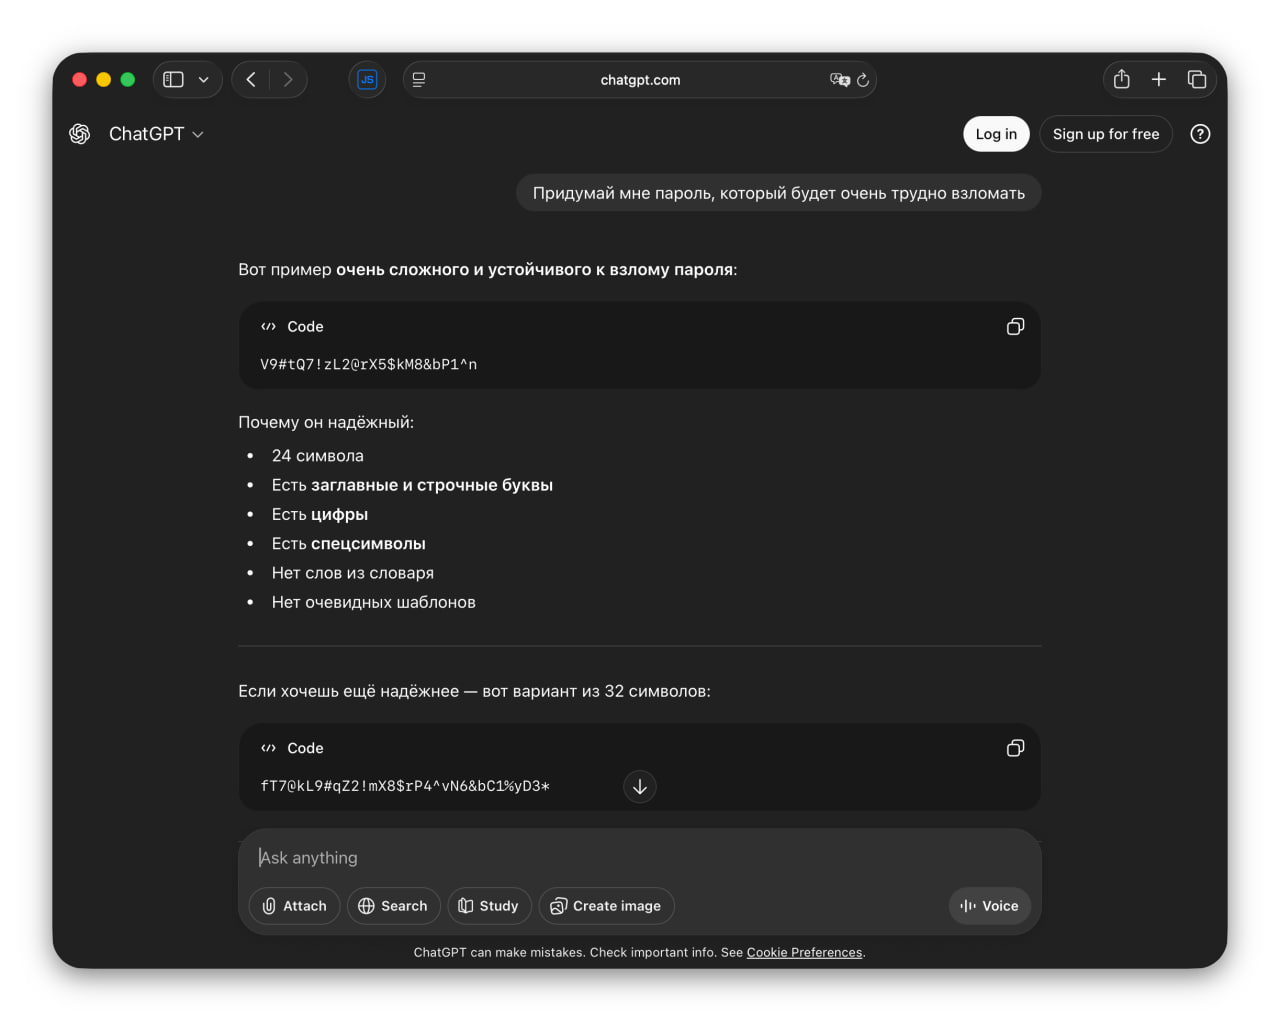Copy the 32-character password code block

click(1015, 748)
